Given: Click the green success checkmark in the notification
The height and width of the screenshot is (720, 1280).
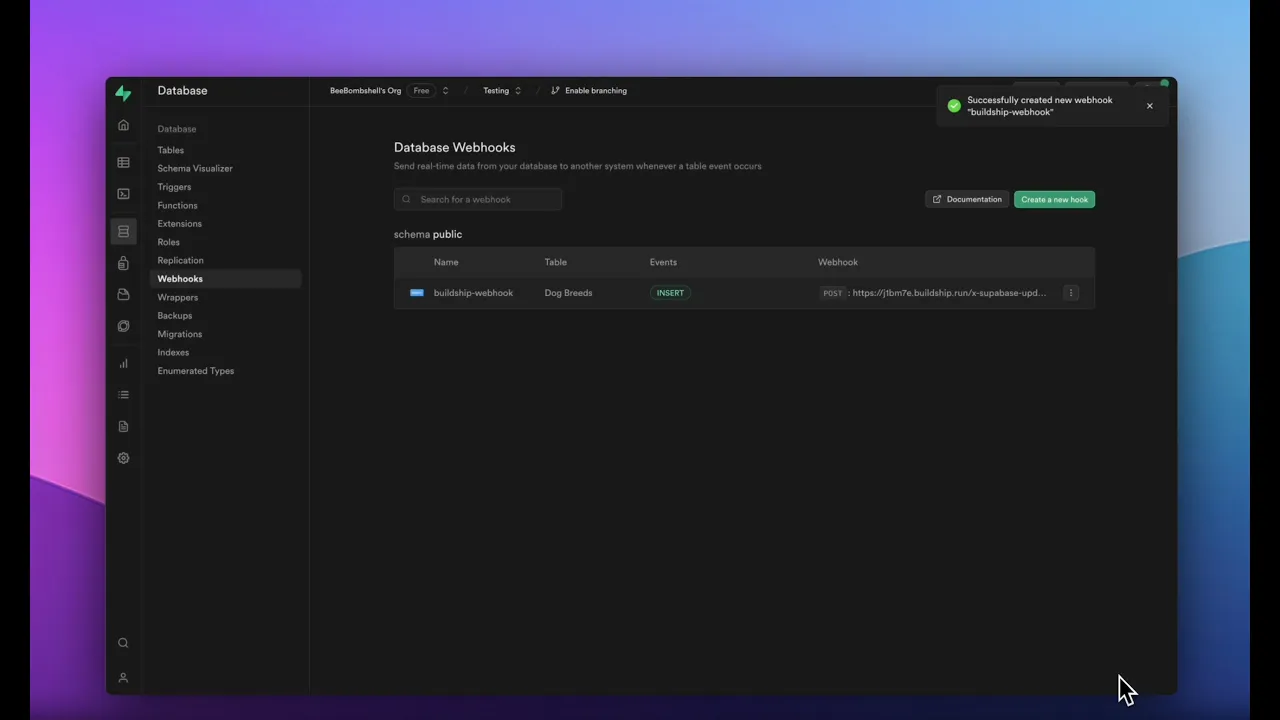Looking at the screenshot, I should pyautogui.click(x=954, y=106).
